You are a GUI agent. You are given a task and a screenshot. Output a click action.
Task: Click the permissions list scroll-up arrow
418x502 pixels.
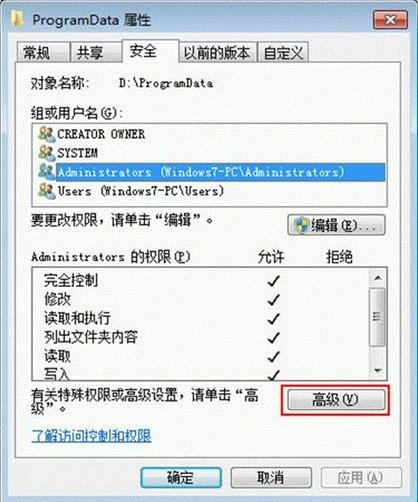click(x=378, y=278)
